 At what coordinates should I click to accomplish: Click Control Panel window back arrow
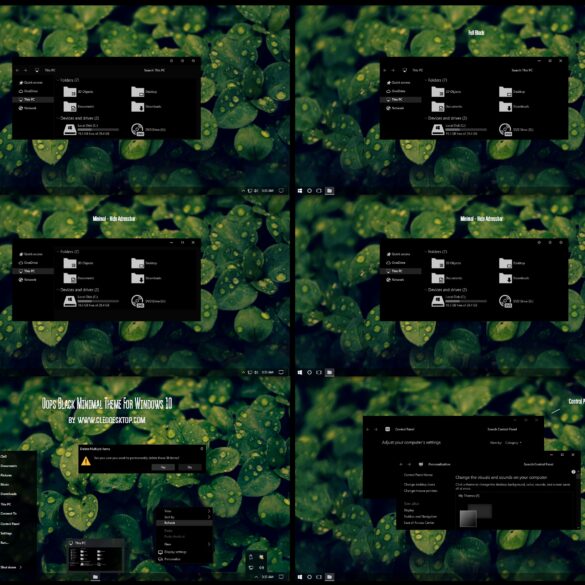pos(367,429)
